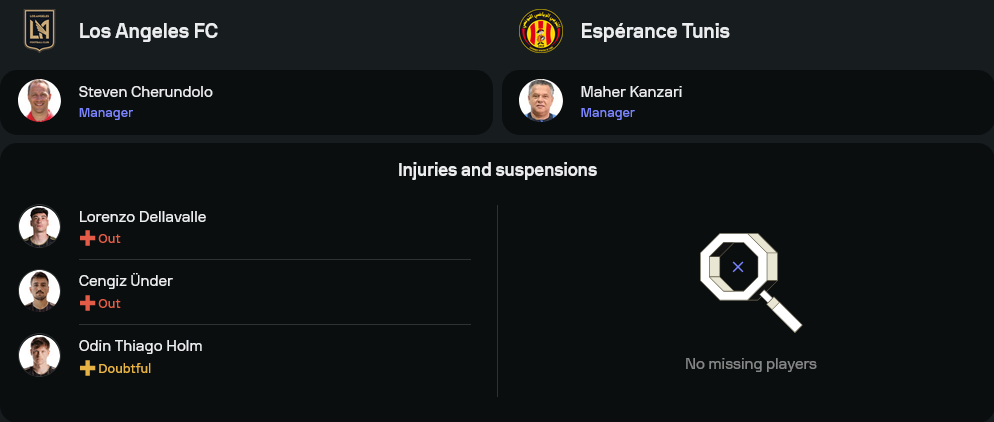Open Steven Cherundolo's manager photo
994x422 pixels.
click(x=40, y=101)
